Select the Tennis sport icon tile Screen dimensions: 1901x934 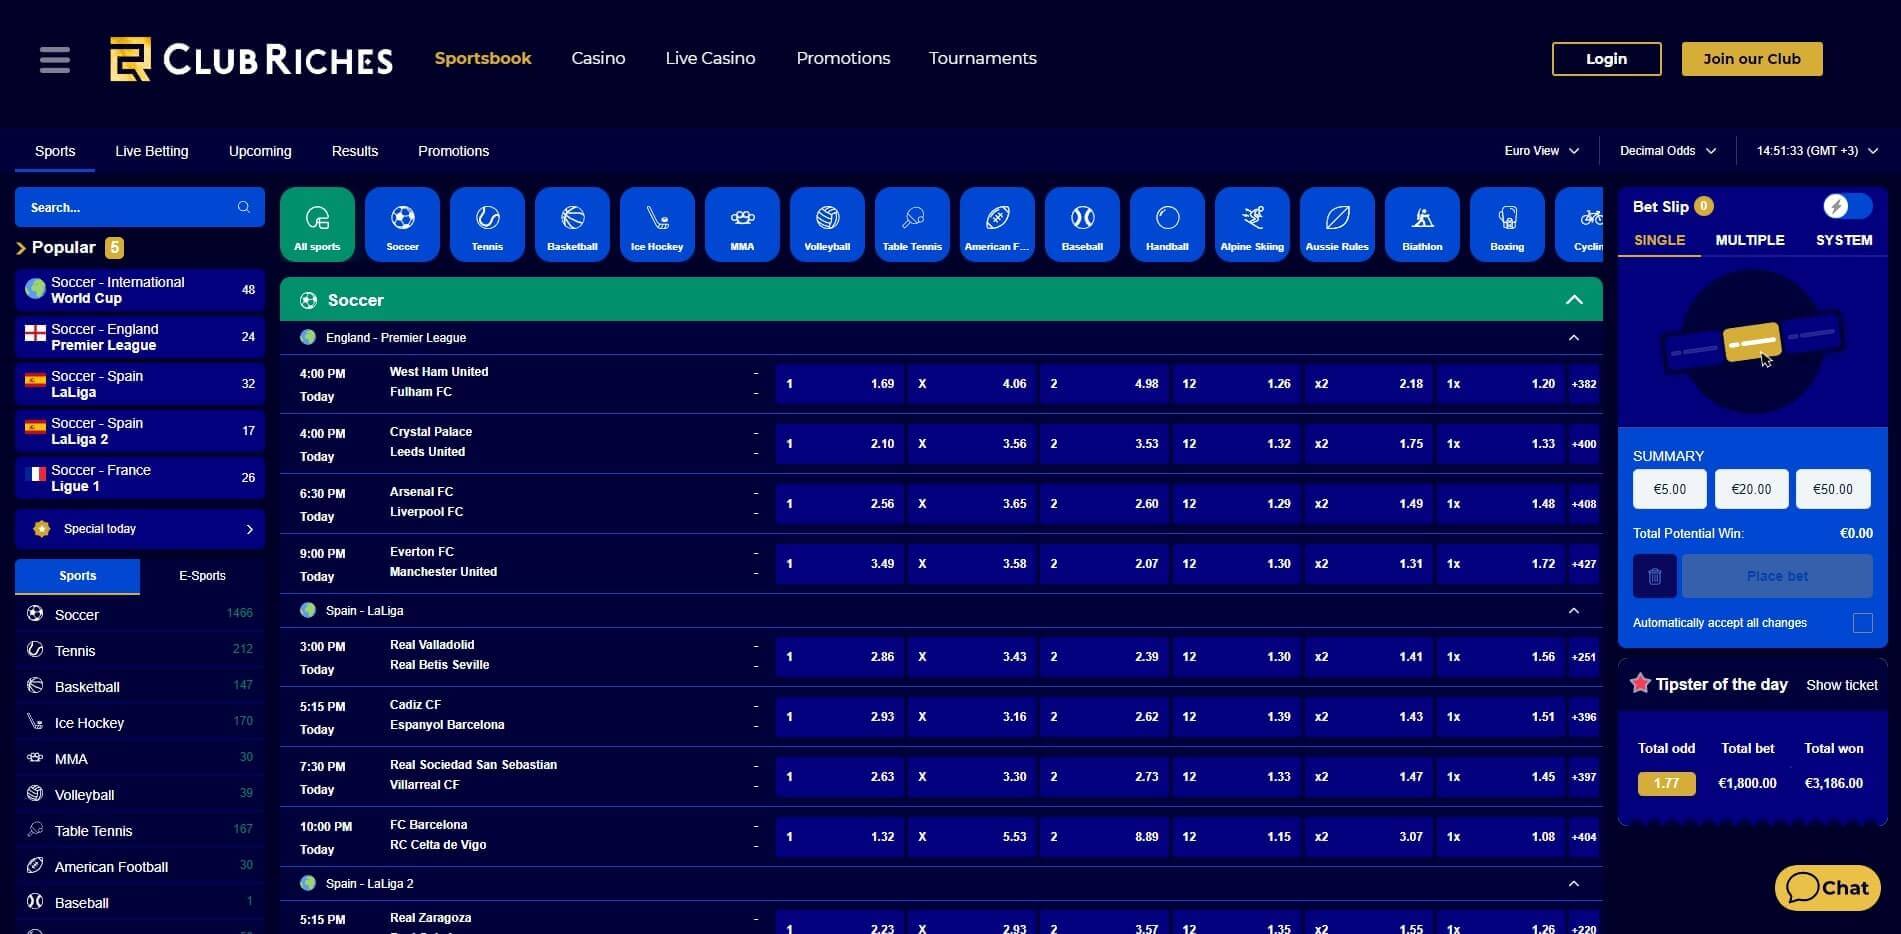coord(487,225)
